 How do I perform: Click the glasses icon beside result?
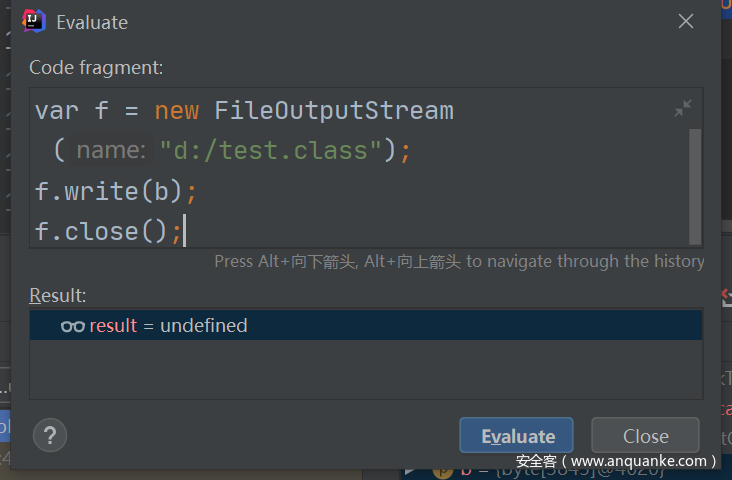coord(72,326)
